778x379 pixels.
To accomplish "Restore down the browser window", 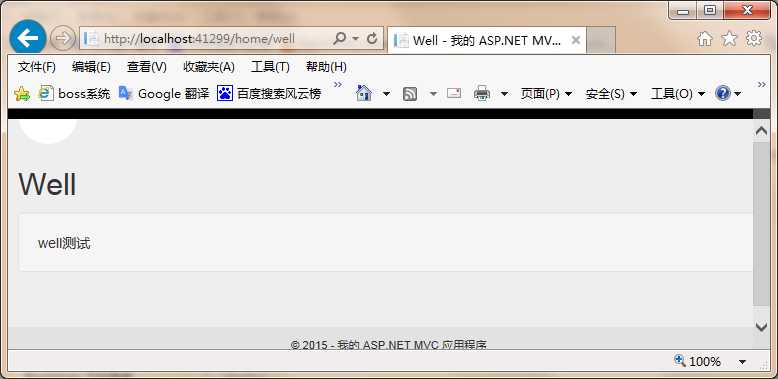I will (710, 11).
